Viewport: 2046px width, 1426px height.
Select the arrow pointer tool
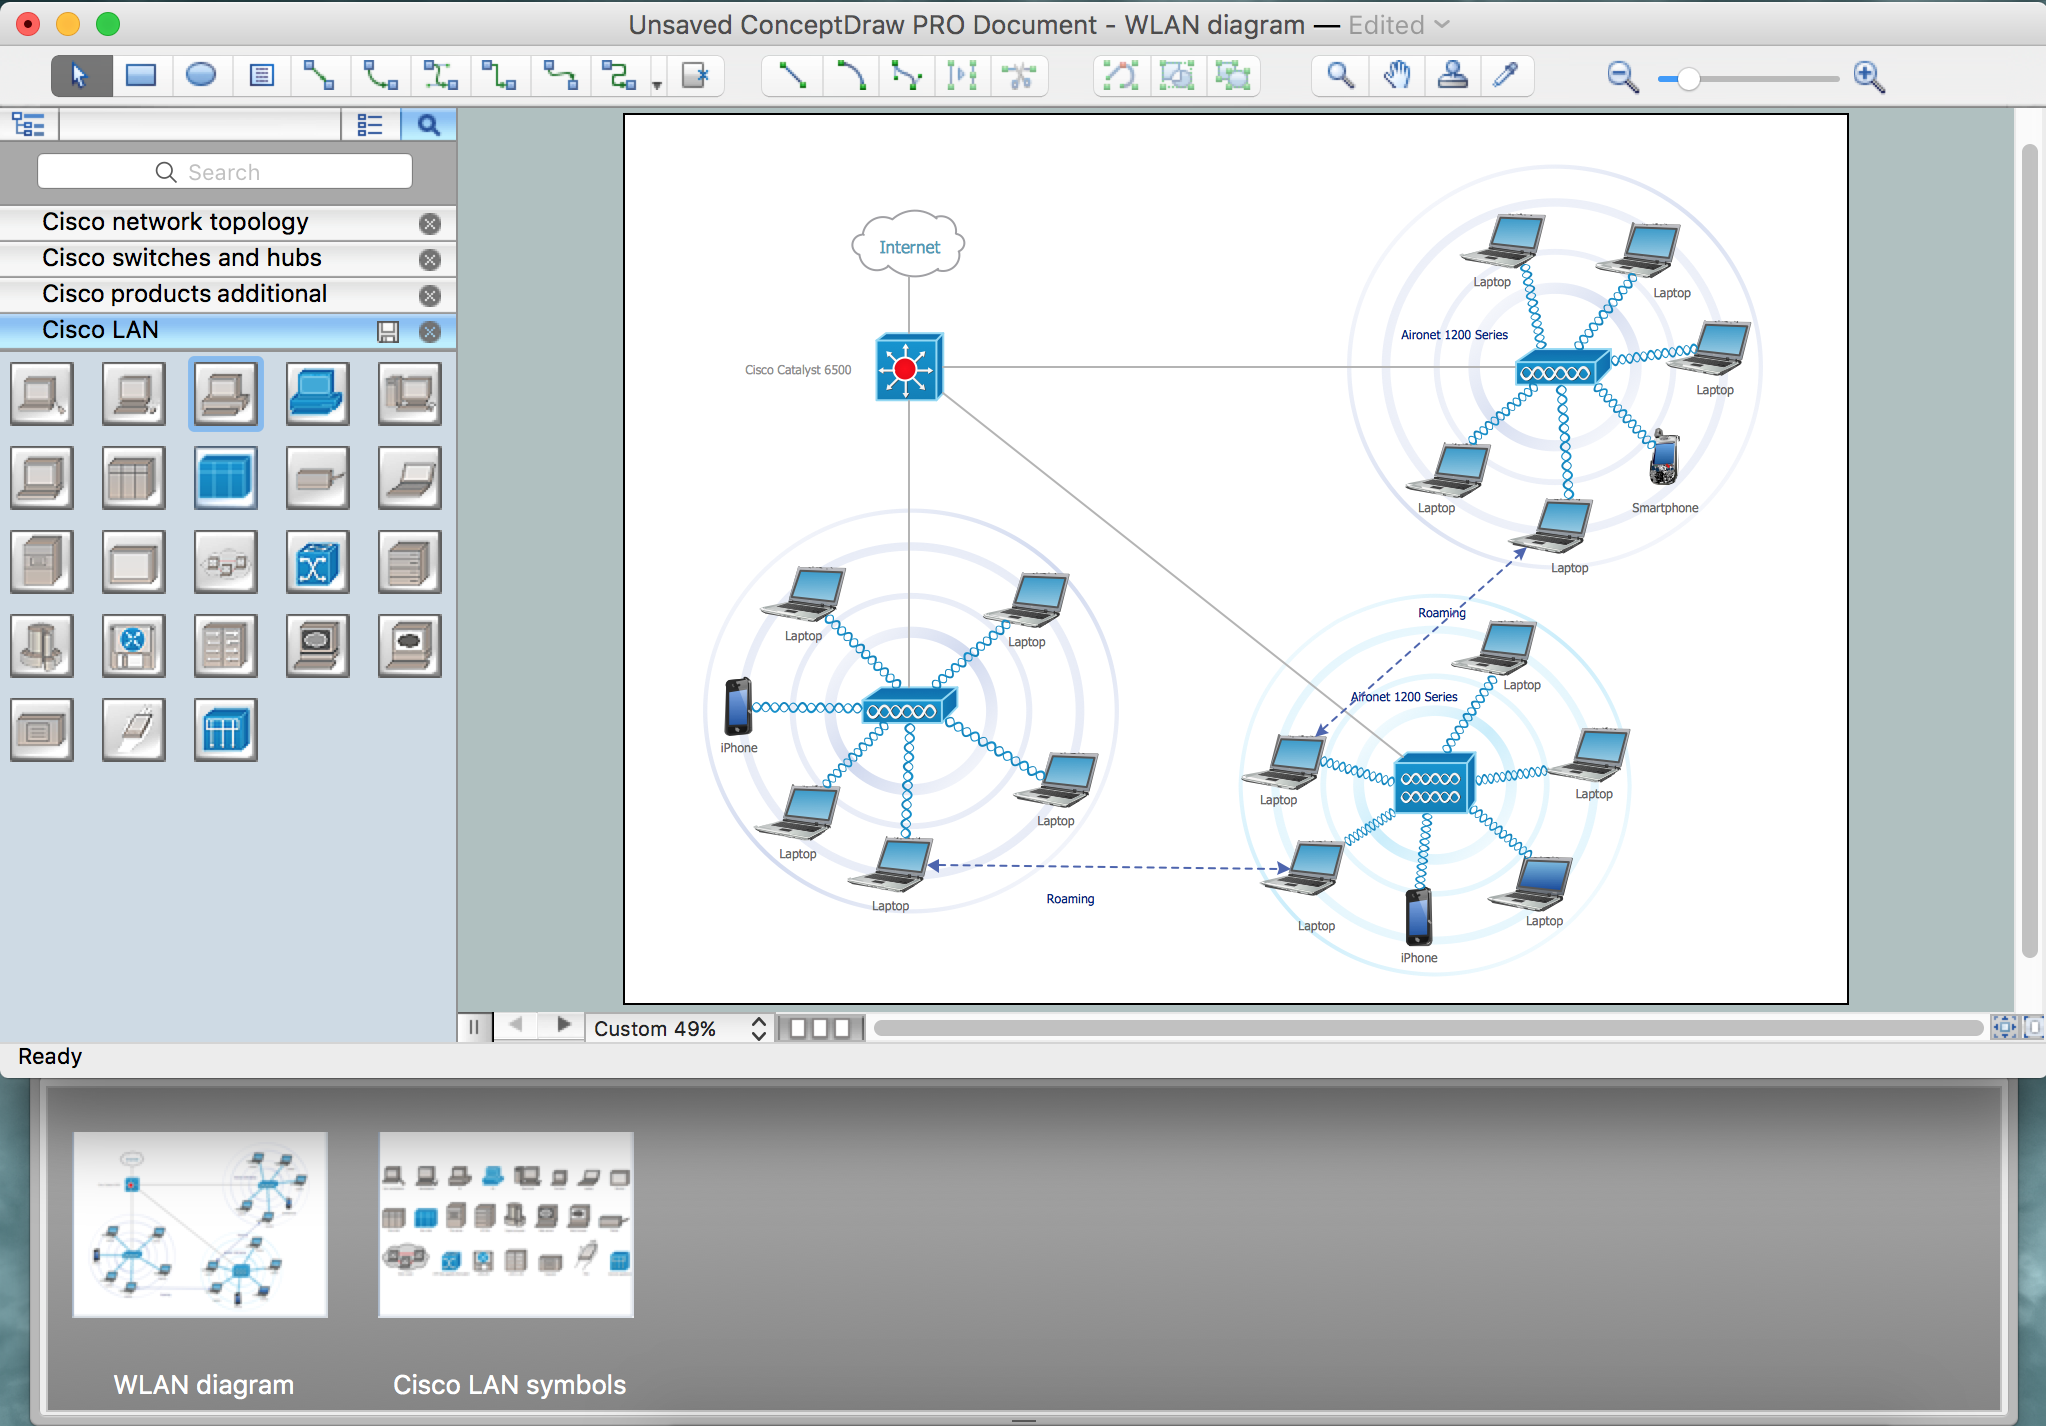pyautogui.click(x=81, y=76)
